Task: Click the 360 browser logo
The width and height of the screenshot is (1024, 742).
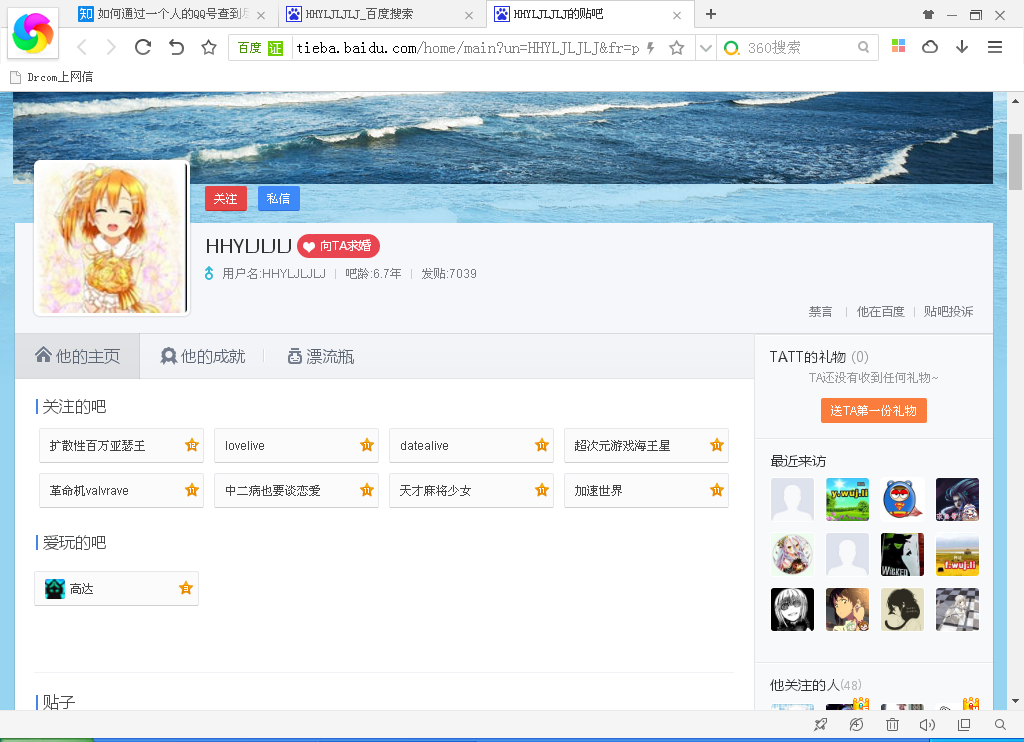Action: click(33, 33)
